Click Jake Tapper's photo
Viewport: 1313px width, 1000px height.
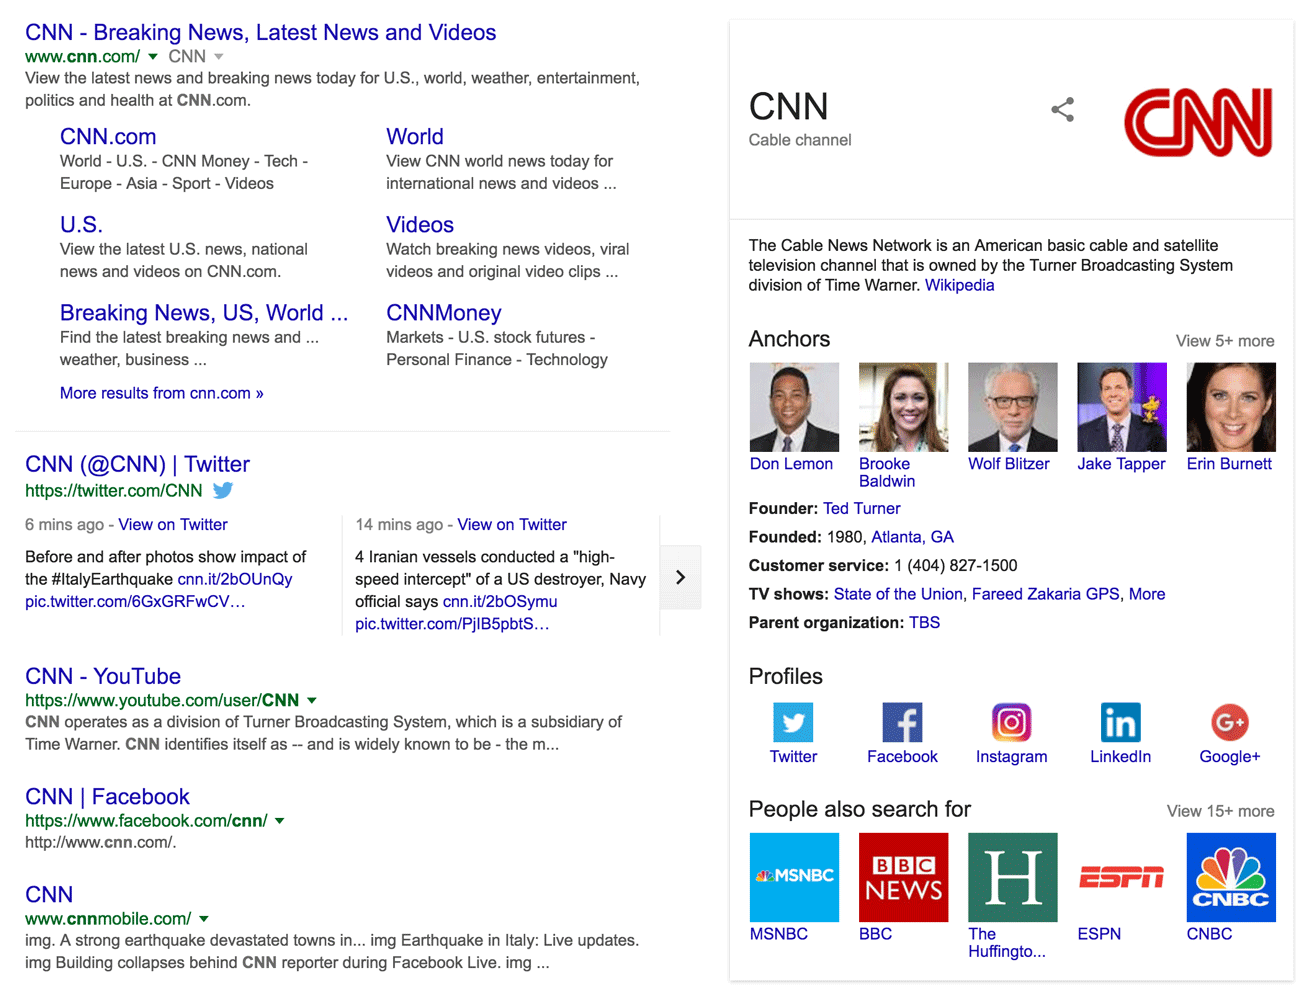pos(1122,407)
